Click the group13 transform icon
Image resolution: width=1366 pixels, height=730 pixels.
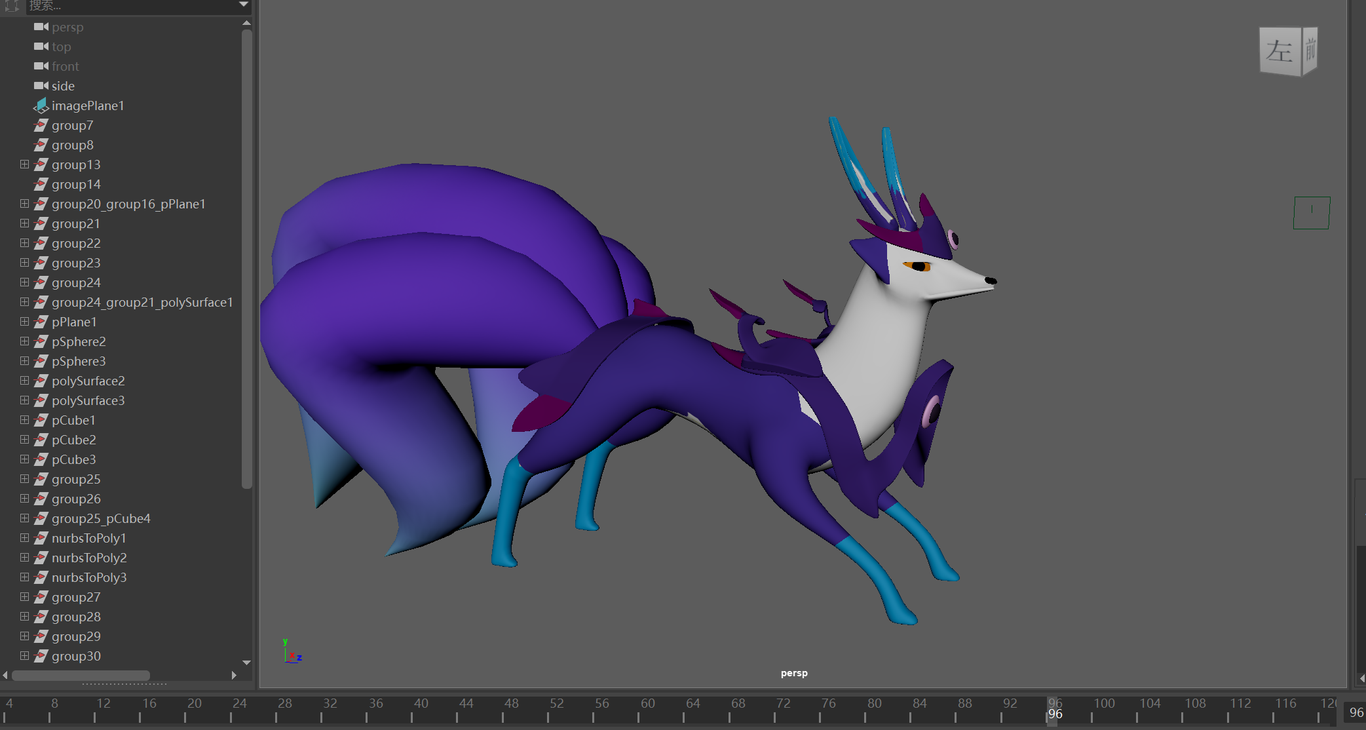point(41,165)
